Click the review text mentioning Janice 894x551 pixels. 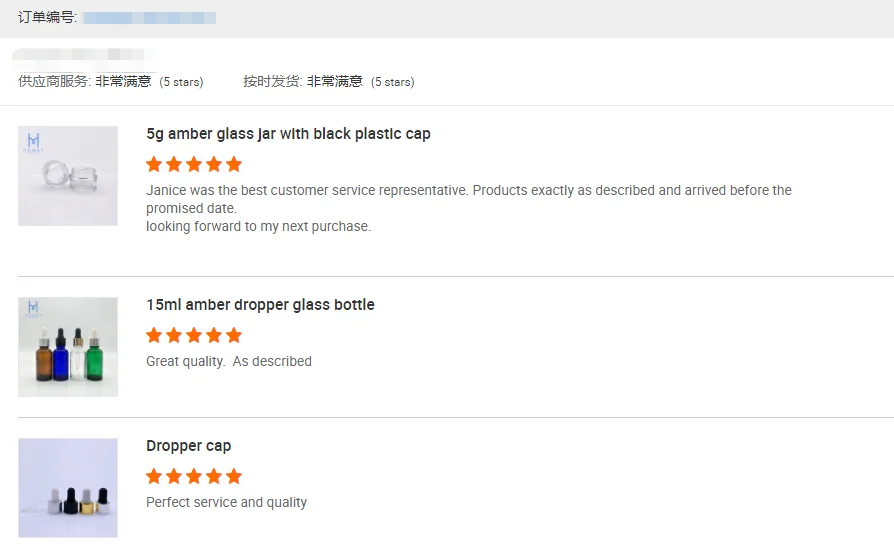[468, 190]
